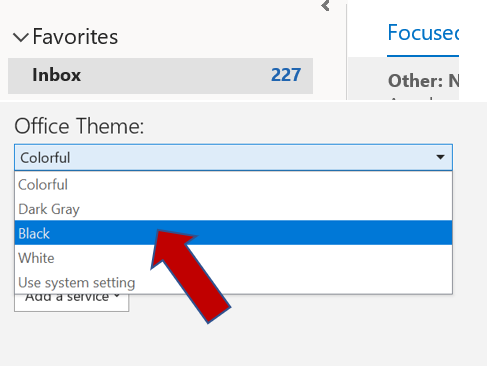Click the Office Theme dropdown arrow

pos(440,157)
